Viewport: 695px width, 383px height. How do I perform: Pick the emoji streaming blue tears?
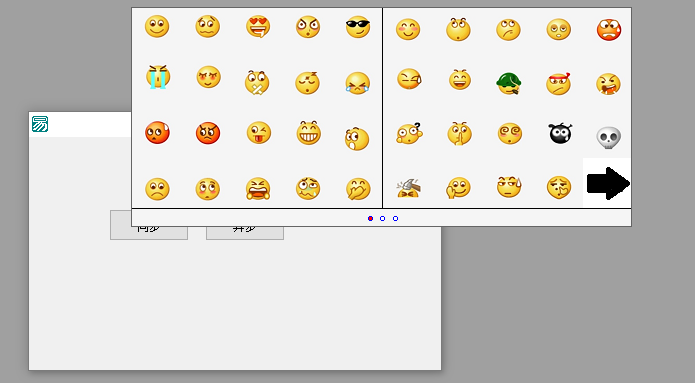158,77
